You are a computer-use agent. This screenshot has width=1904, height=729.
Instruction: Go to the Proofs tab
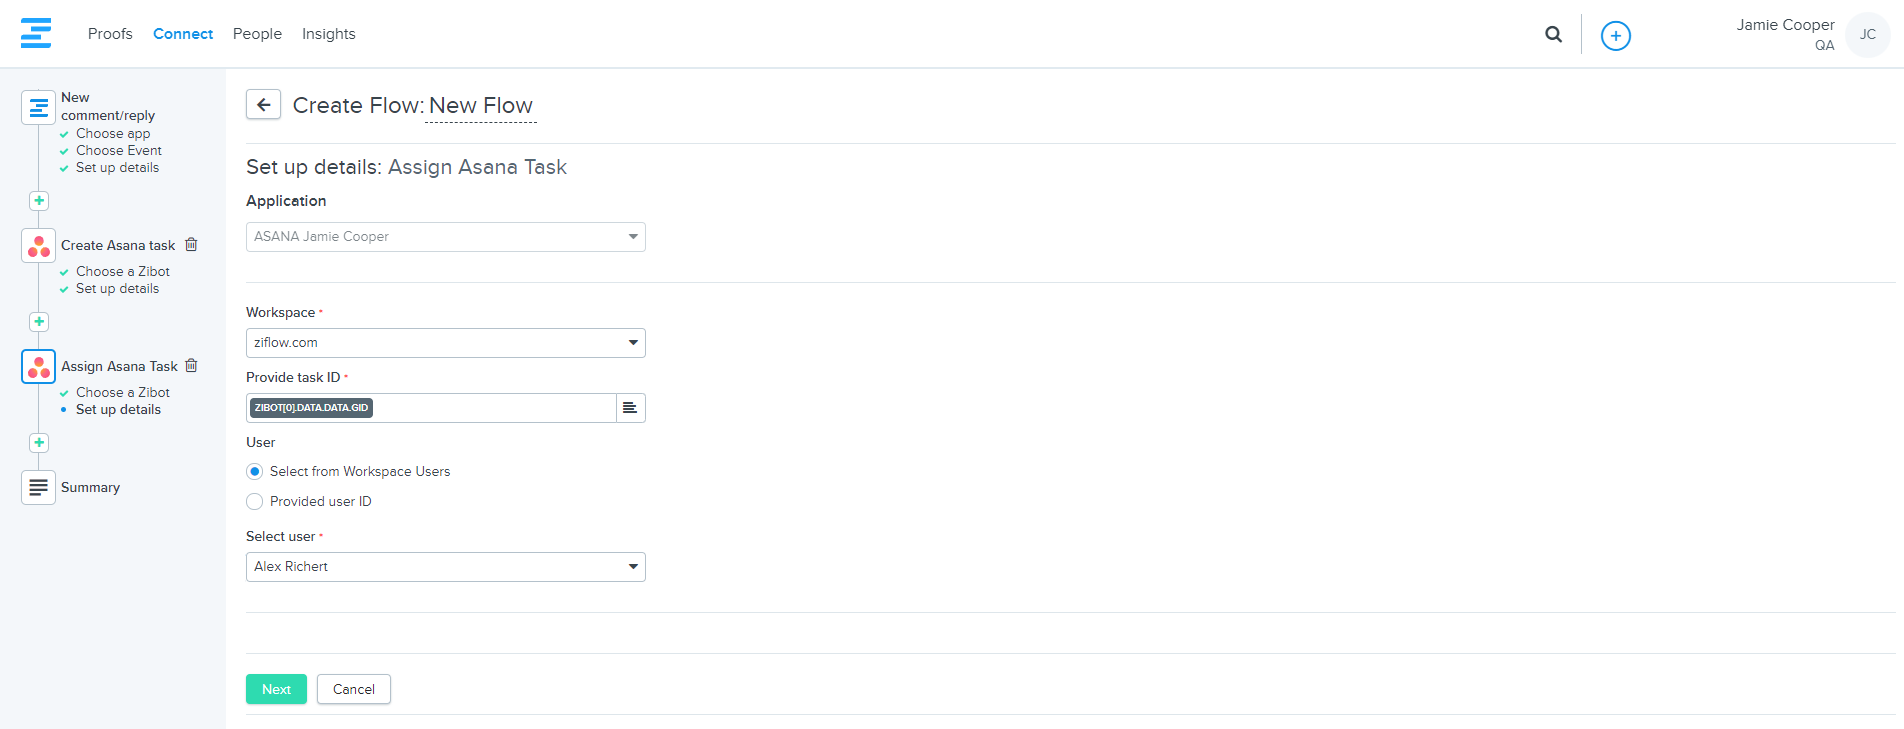click(x=110, y=34)
